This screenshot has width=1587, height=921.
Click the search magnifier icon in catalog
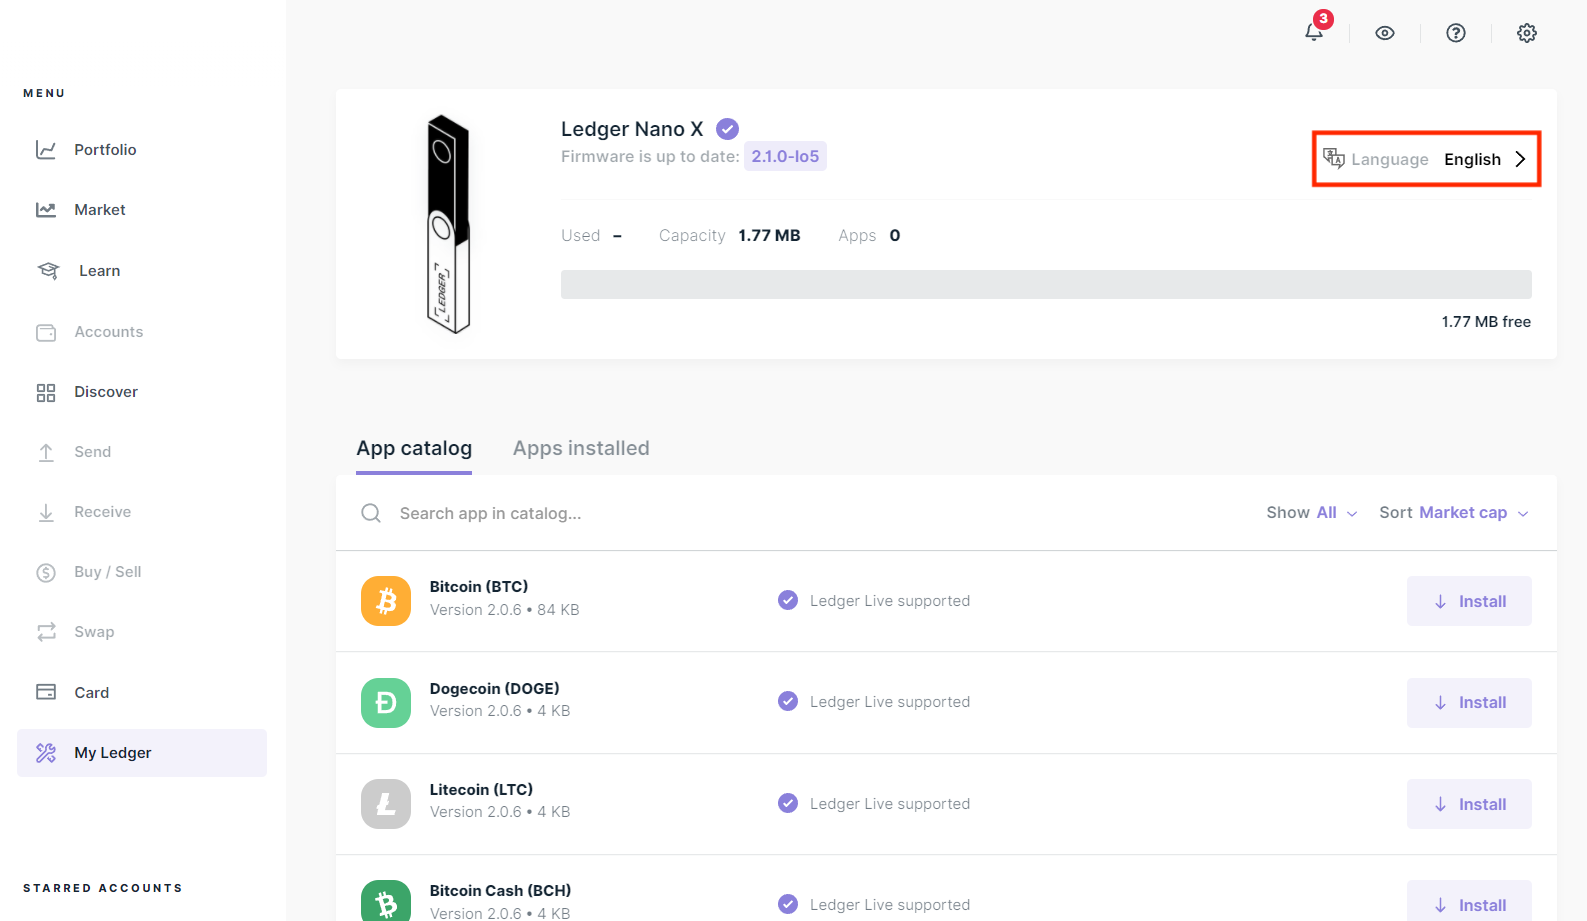pos(371,513)
